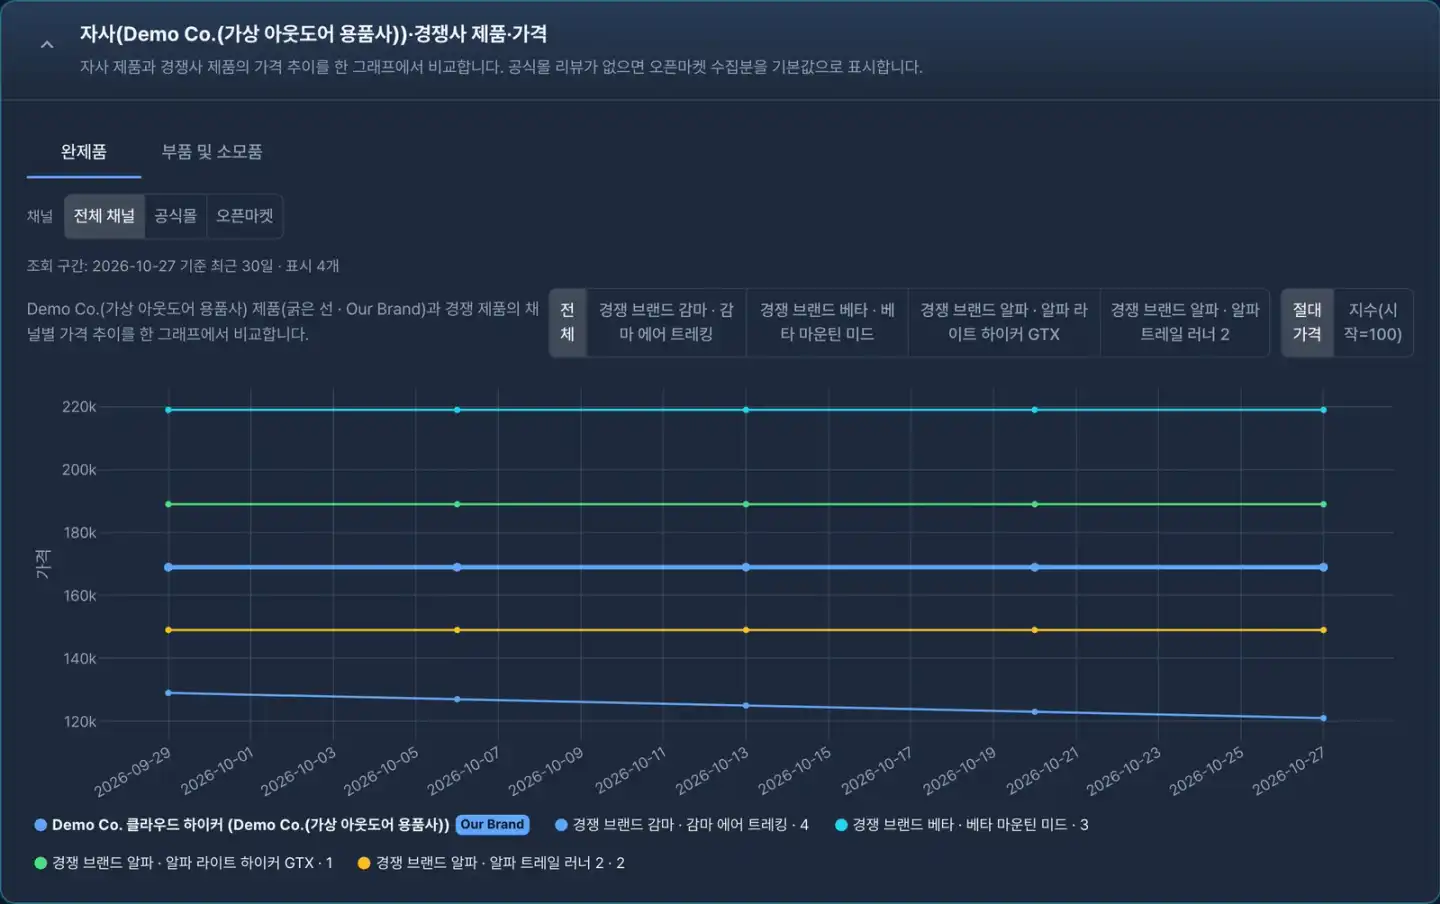
Task: Click the 조회 구간 date range text
Action: click(x=183, y=266)
